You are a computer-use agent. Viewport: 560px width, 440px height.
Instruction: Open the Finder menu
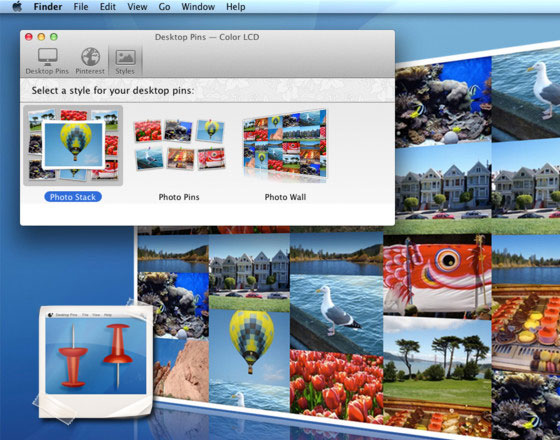tap(48, 7)
